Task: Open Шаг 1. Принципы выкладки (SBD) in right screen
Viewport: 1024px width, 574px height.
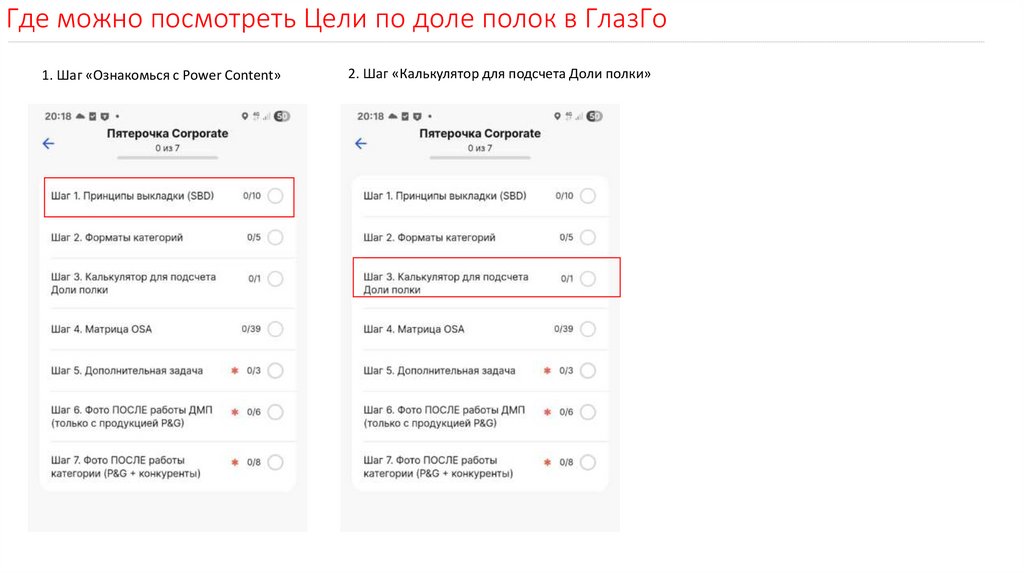Action: click(480, 196)
